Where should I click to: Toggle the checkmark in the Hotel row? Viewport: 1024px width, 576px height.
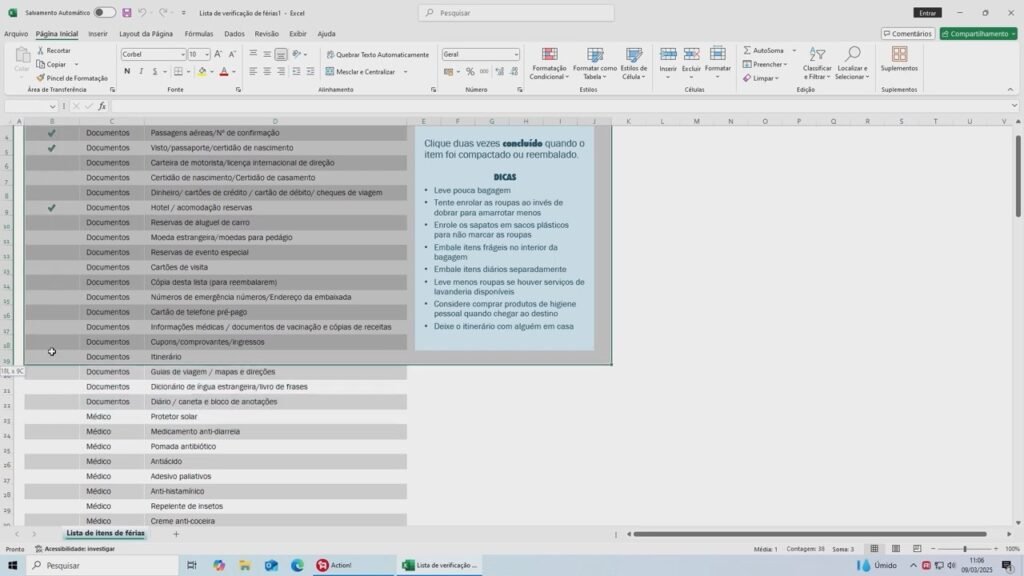point(51,208)
